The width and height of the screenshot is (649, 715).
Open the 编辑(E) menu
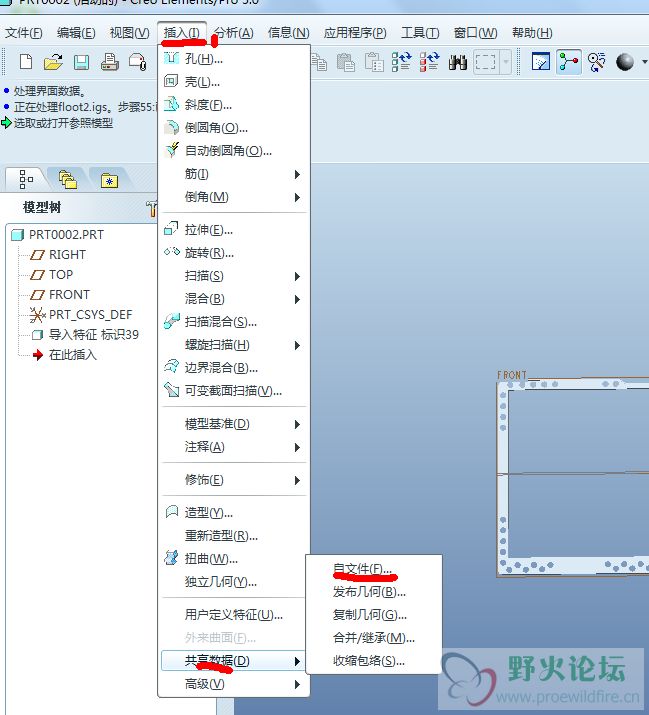coord(76,33)
